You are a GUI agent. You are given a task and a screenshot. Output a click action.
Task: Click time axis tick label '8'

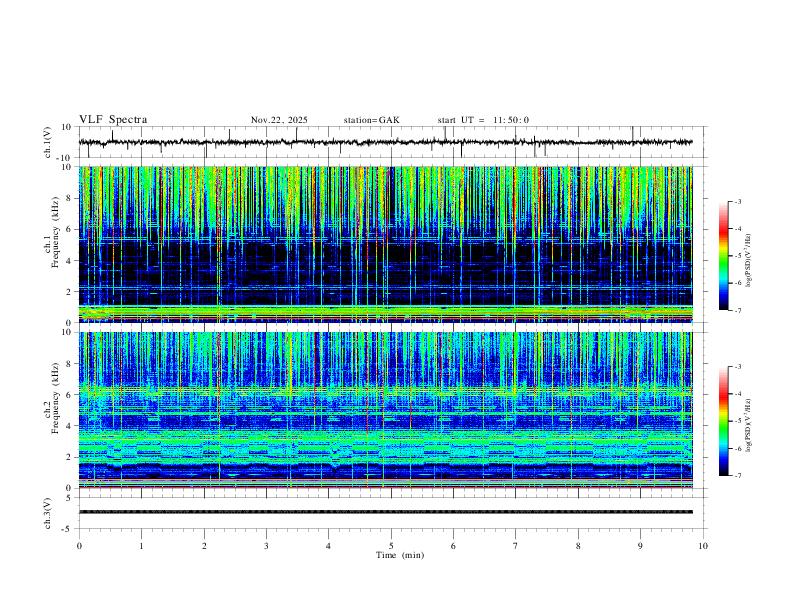(578, 546)
